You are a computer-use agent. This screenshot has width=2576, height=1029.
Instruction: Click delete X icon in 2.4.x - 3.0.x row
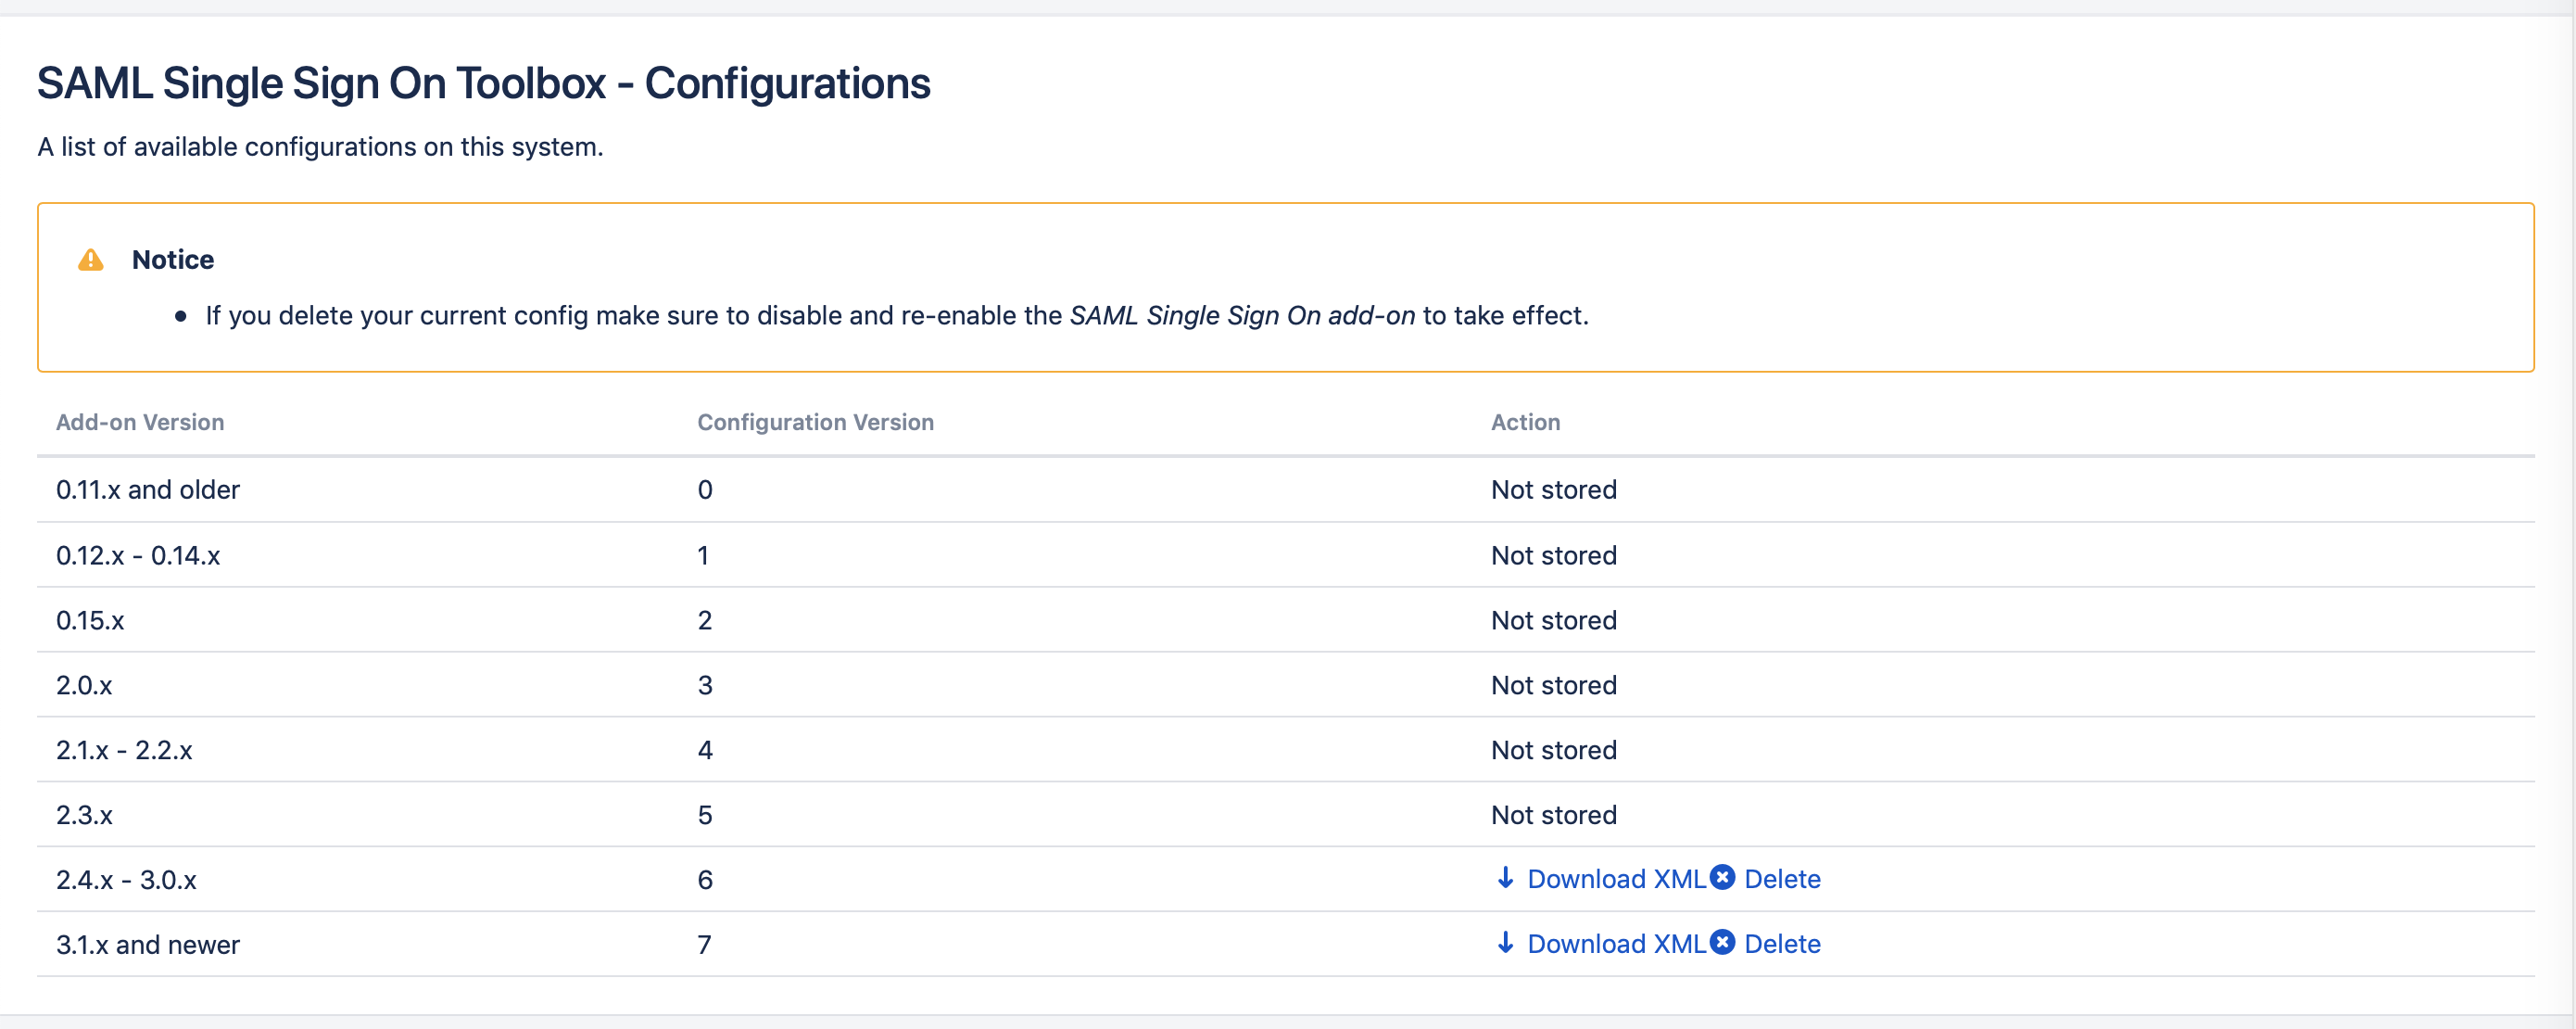tap(1722, 877)
